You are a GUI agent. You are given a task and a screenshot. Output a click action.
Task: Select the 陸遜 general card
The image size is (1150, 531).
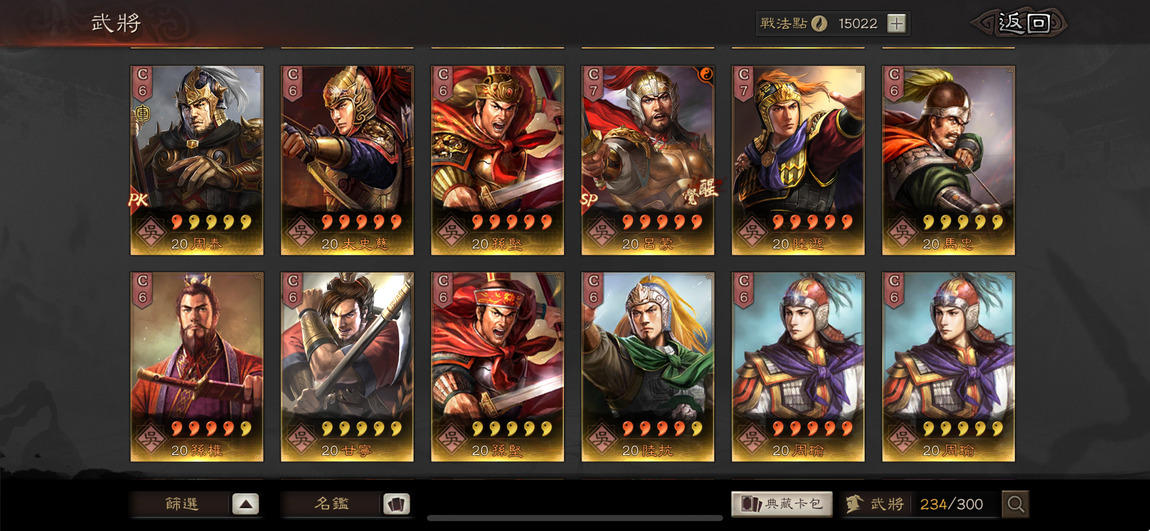coord(799,161)
